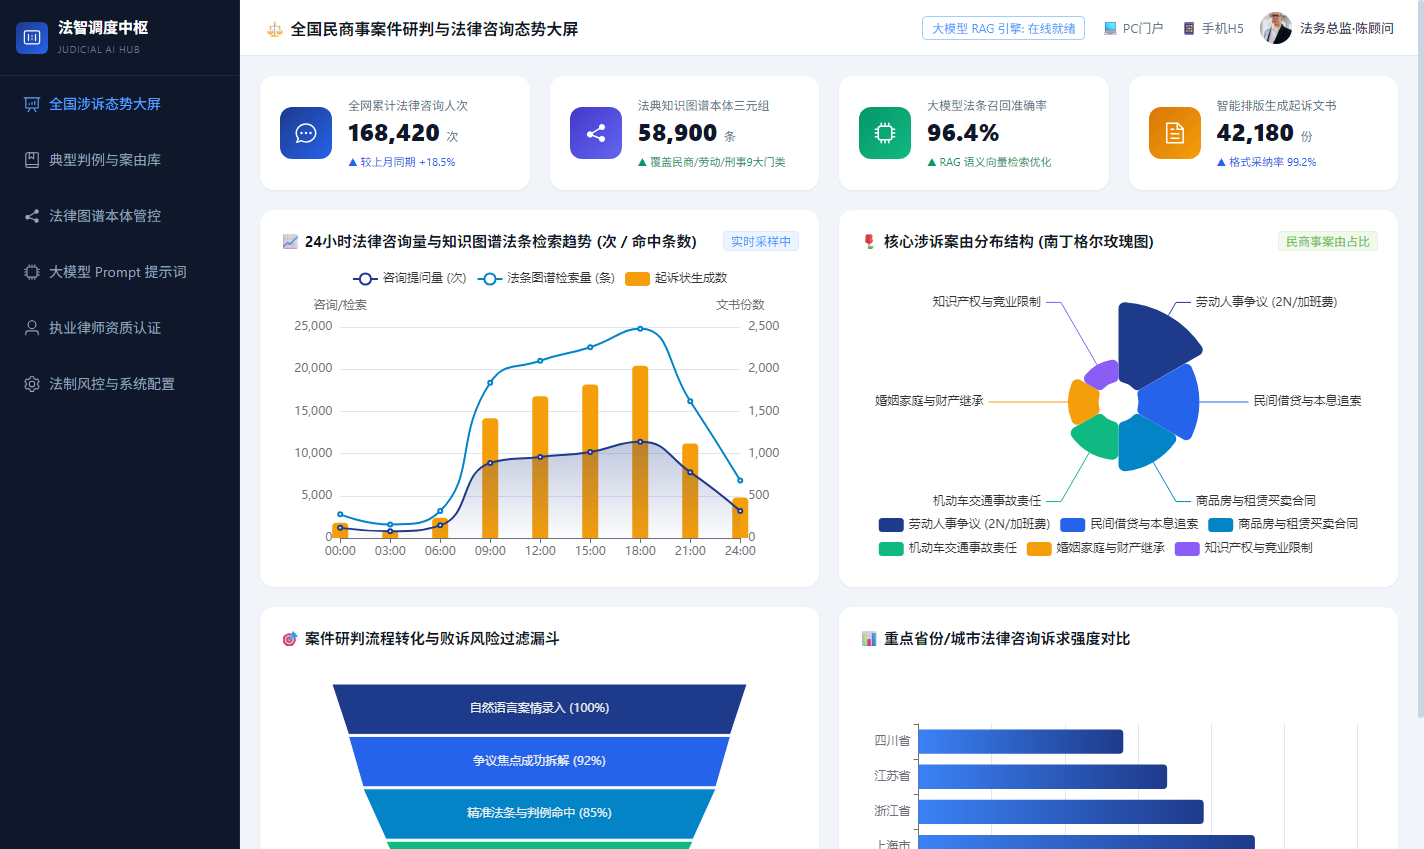This screenshot has height=849, width=1424.
Task: Toggle 知识产权与竞业限制 rose legend item
Action: (1244, 549)
